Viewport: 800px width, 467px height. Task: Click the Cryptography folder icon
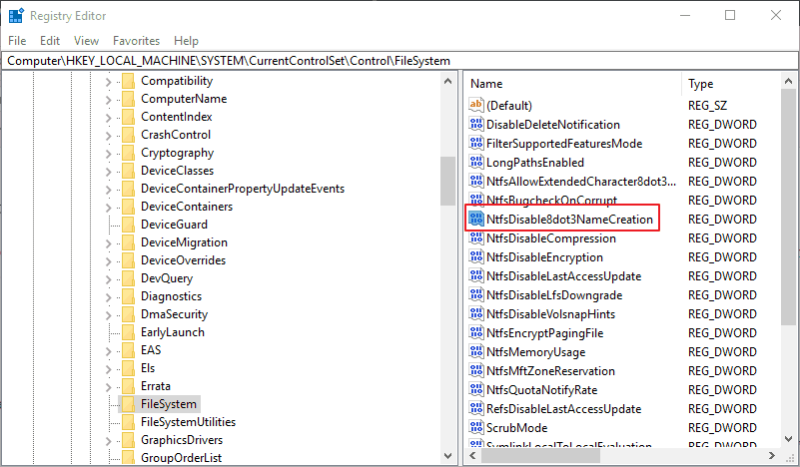click(128, 153)
